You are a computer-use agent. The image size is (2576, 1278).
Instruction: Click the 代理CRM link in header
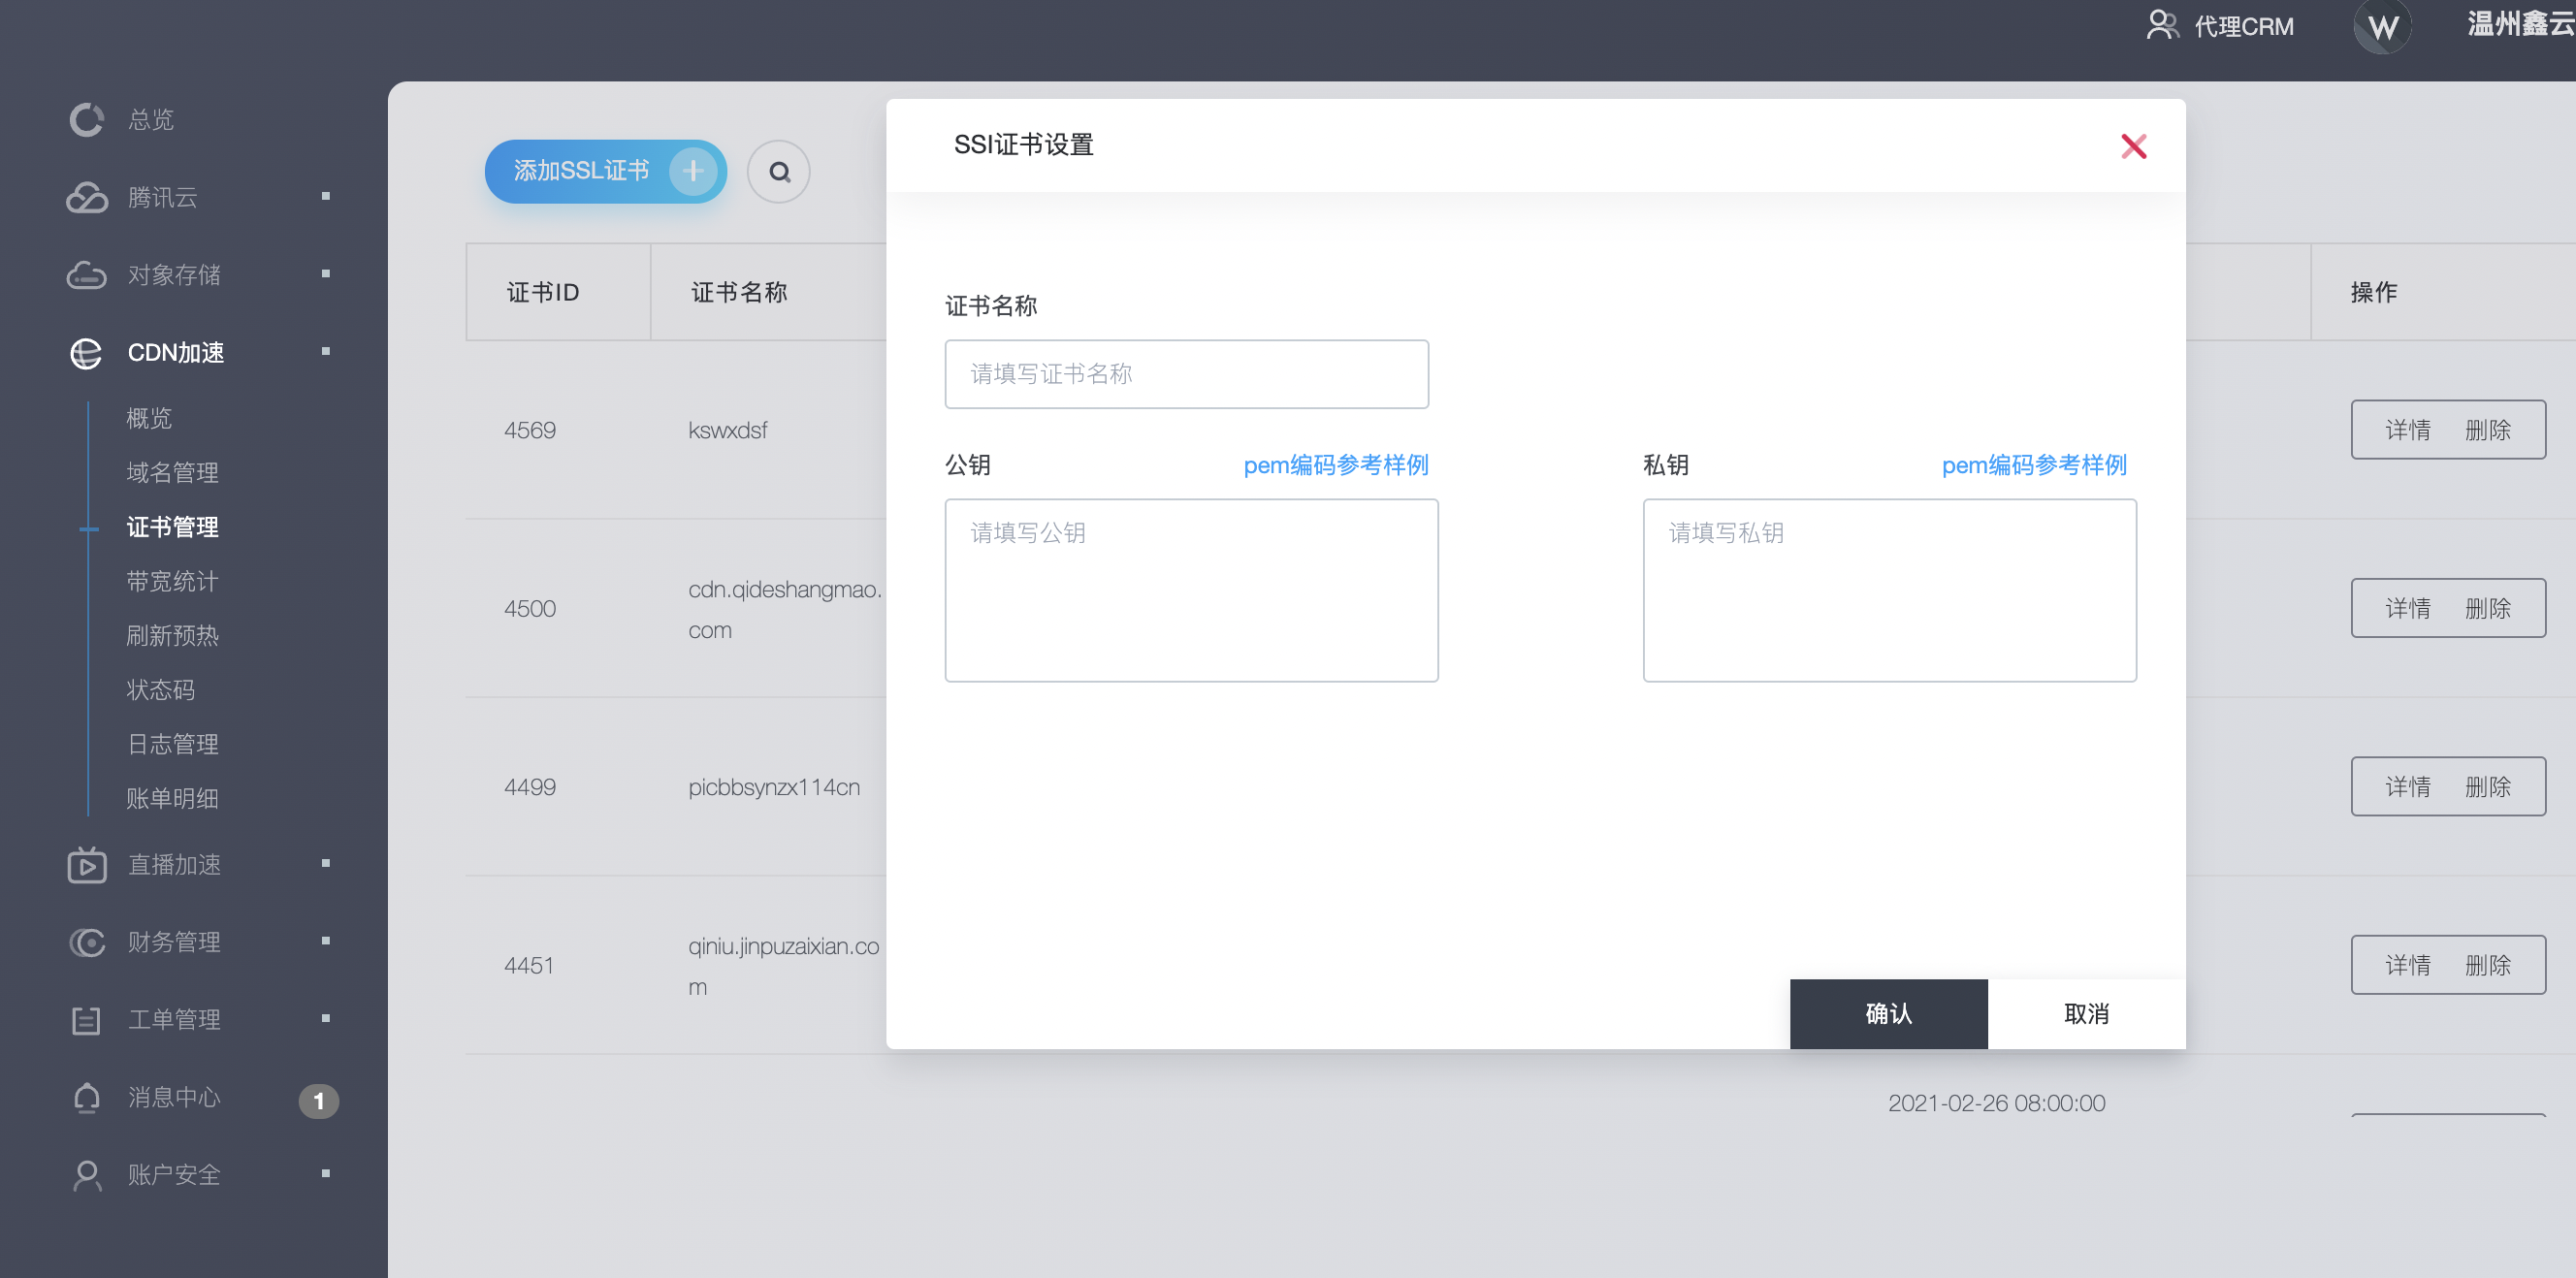[x=2243, y=26]
